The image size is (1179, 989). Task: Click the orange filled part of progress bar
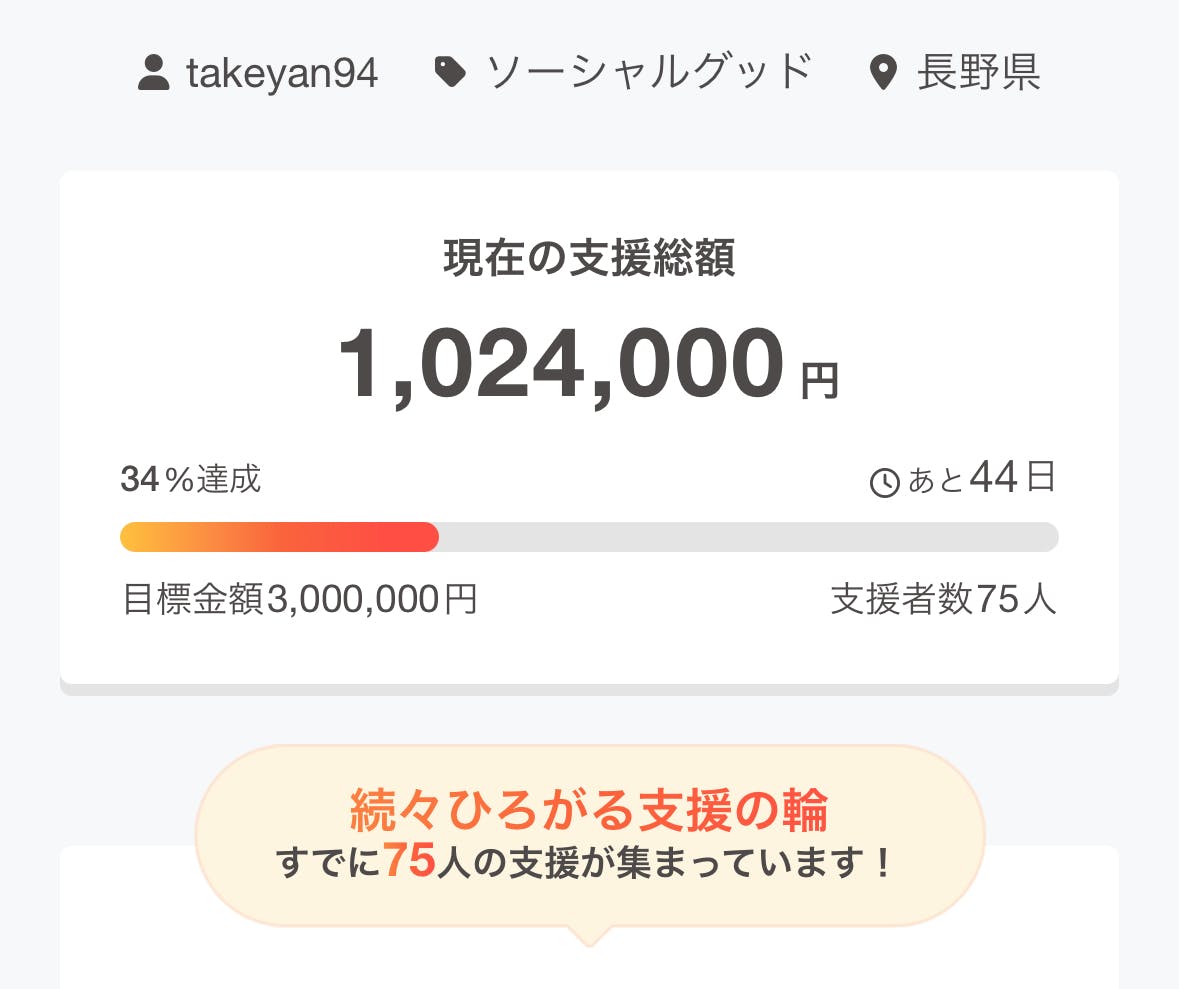279,537
